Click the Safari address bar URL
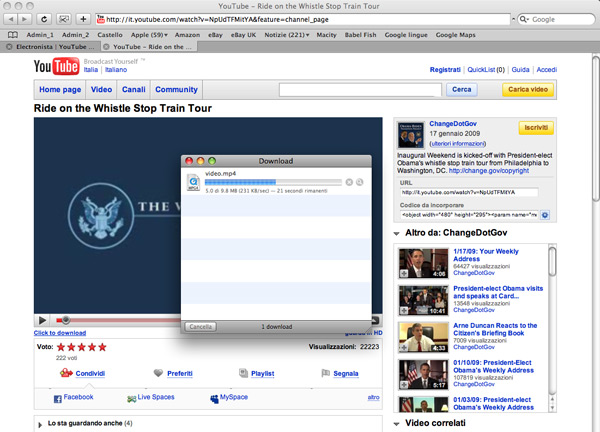 tap(303, 19)
